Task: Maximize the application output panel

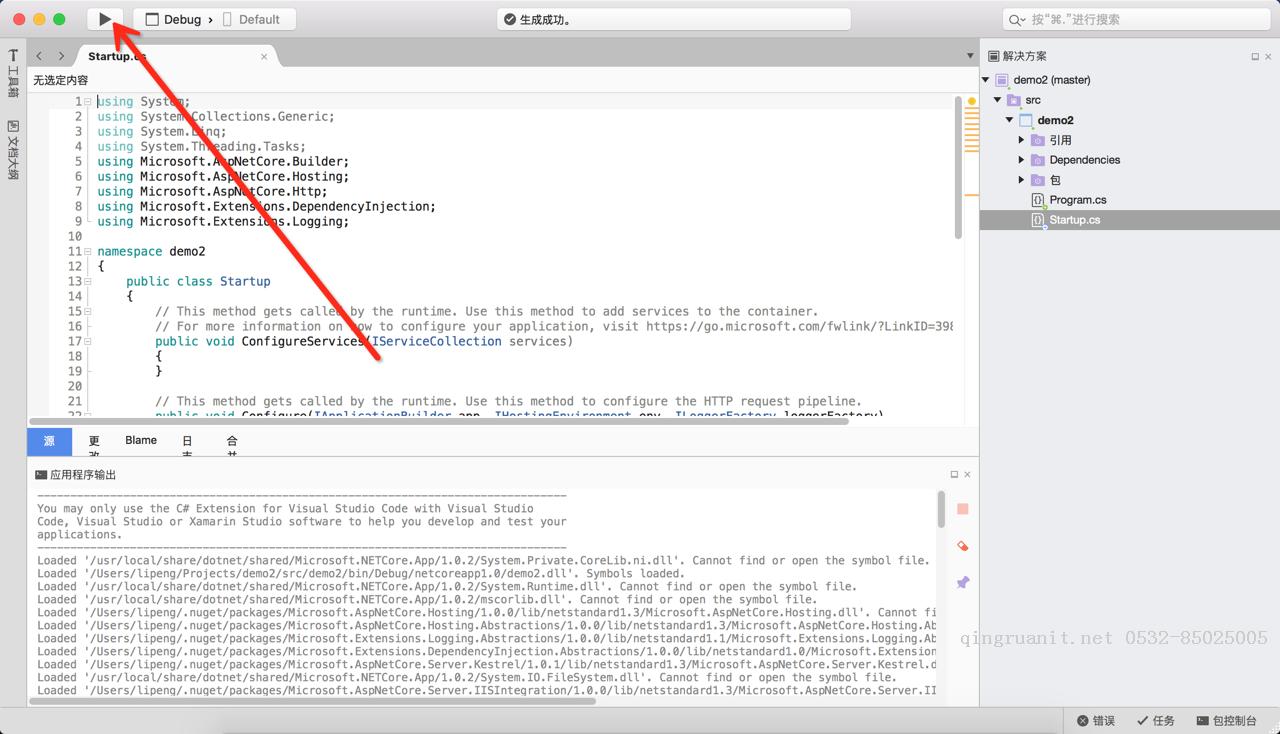Action: pyautogui.click(x=954, y=474)
